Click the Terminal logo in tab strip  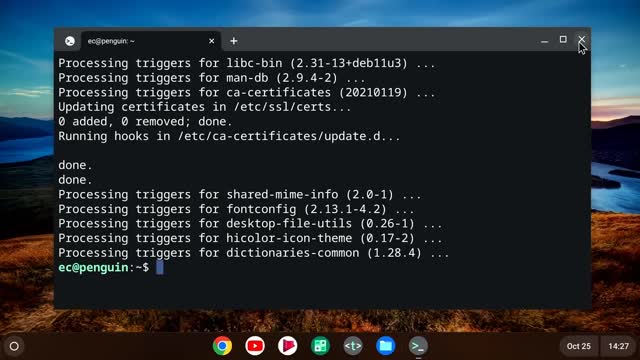(70, 41)
